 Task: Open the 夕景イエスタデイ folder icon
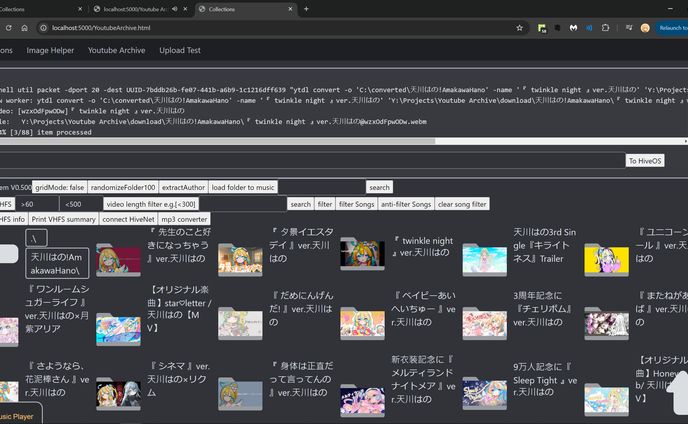point(240,259)
